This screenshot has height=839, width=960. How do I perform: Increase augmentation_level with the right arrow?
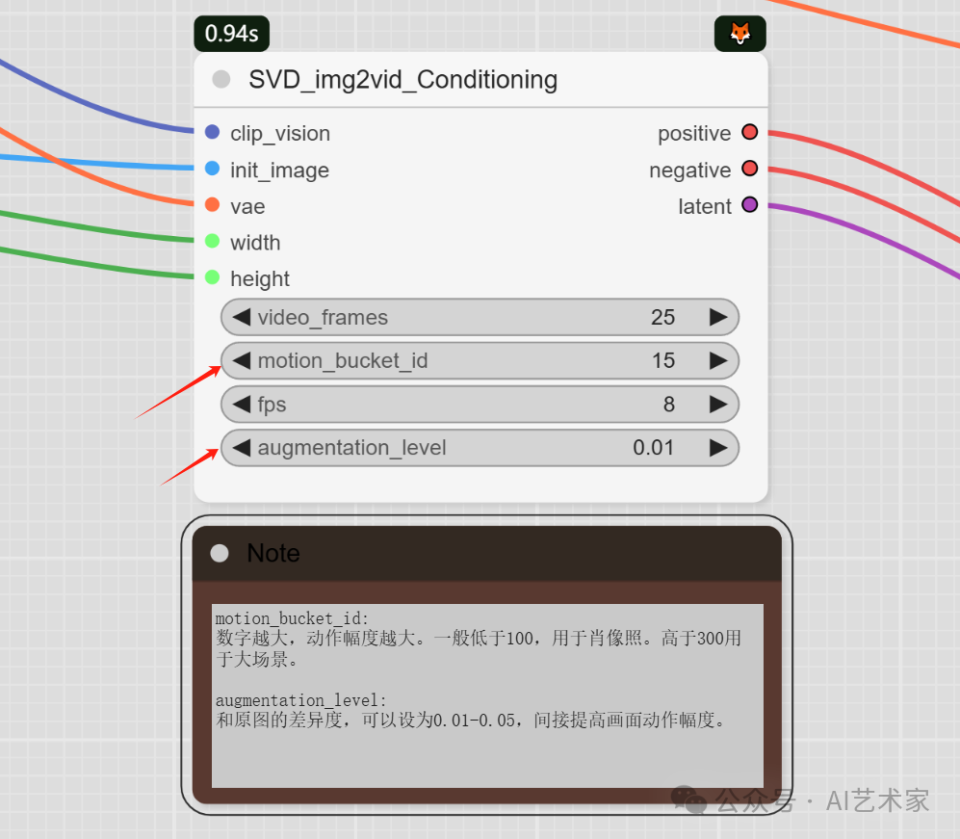click(x=718, y=448)
